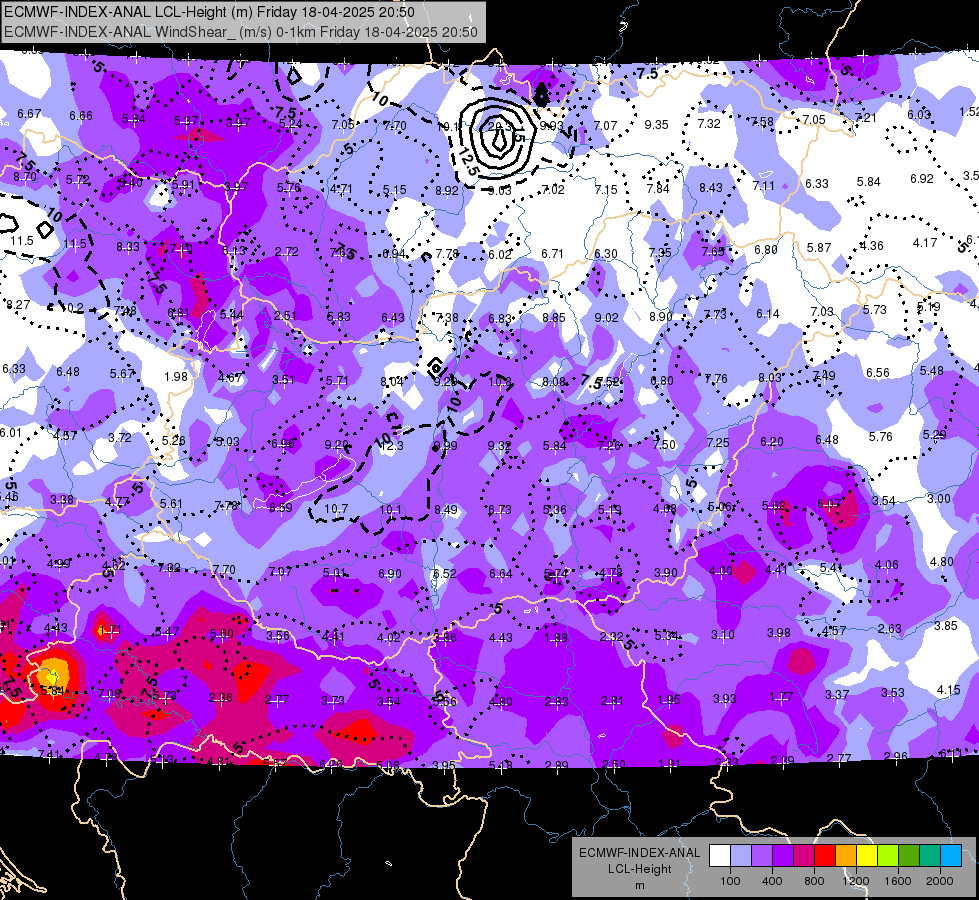Click the map value 10.8

coord(500,381)
